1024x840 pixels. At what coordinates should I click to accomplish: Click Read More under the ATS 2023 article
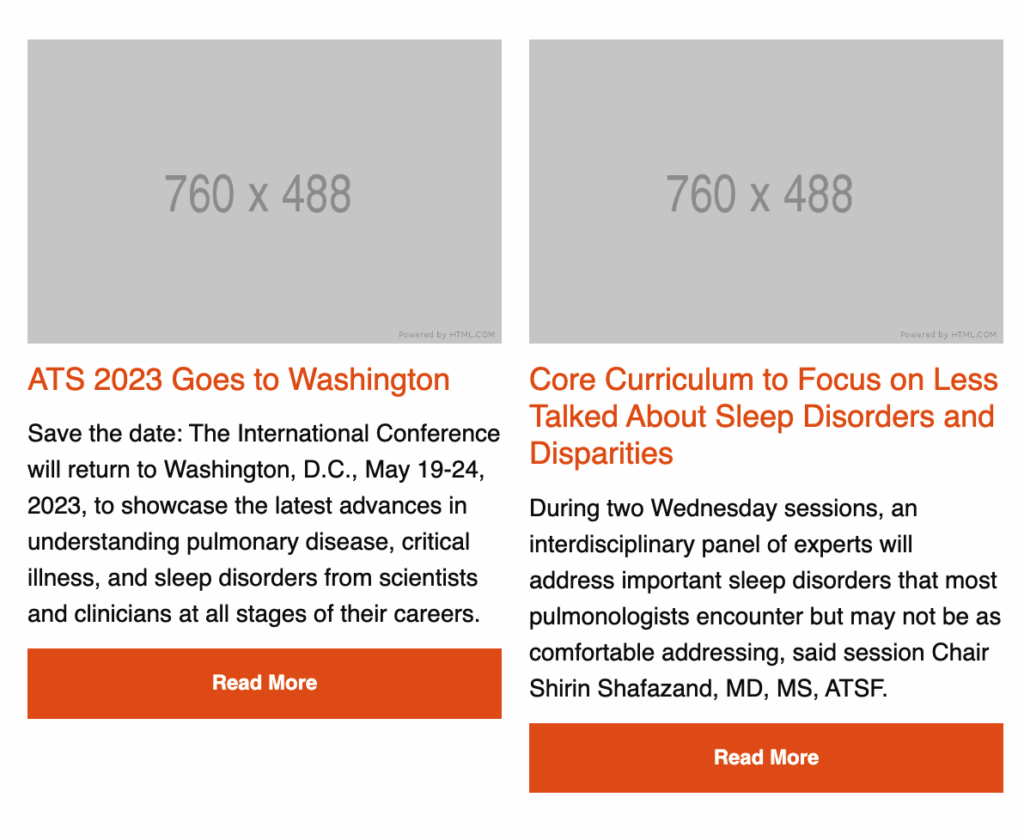[x=264, y=683]
